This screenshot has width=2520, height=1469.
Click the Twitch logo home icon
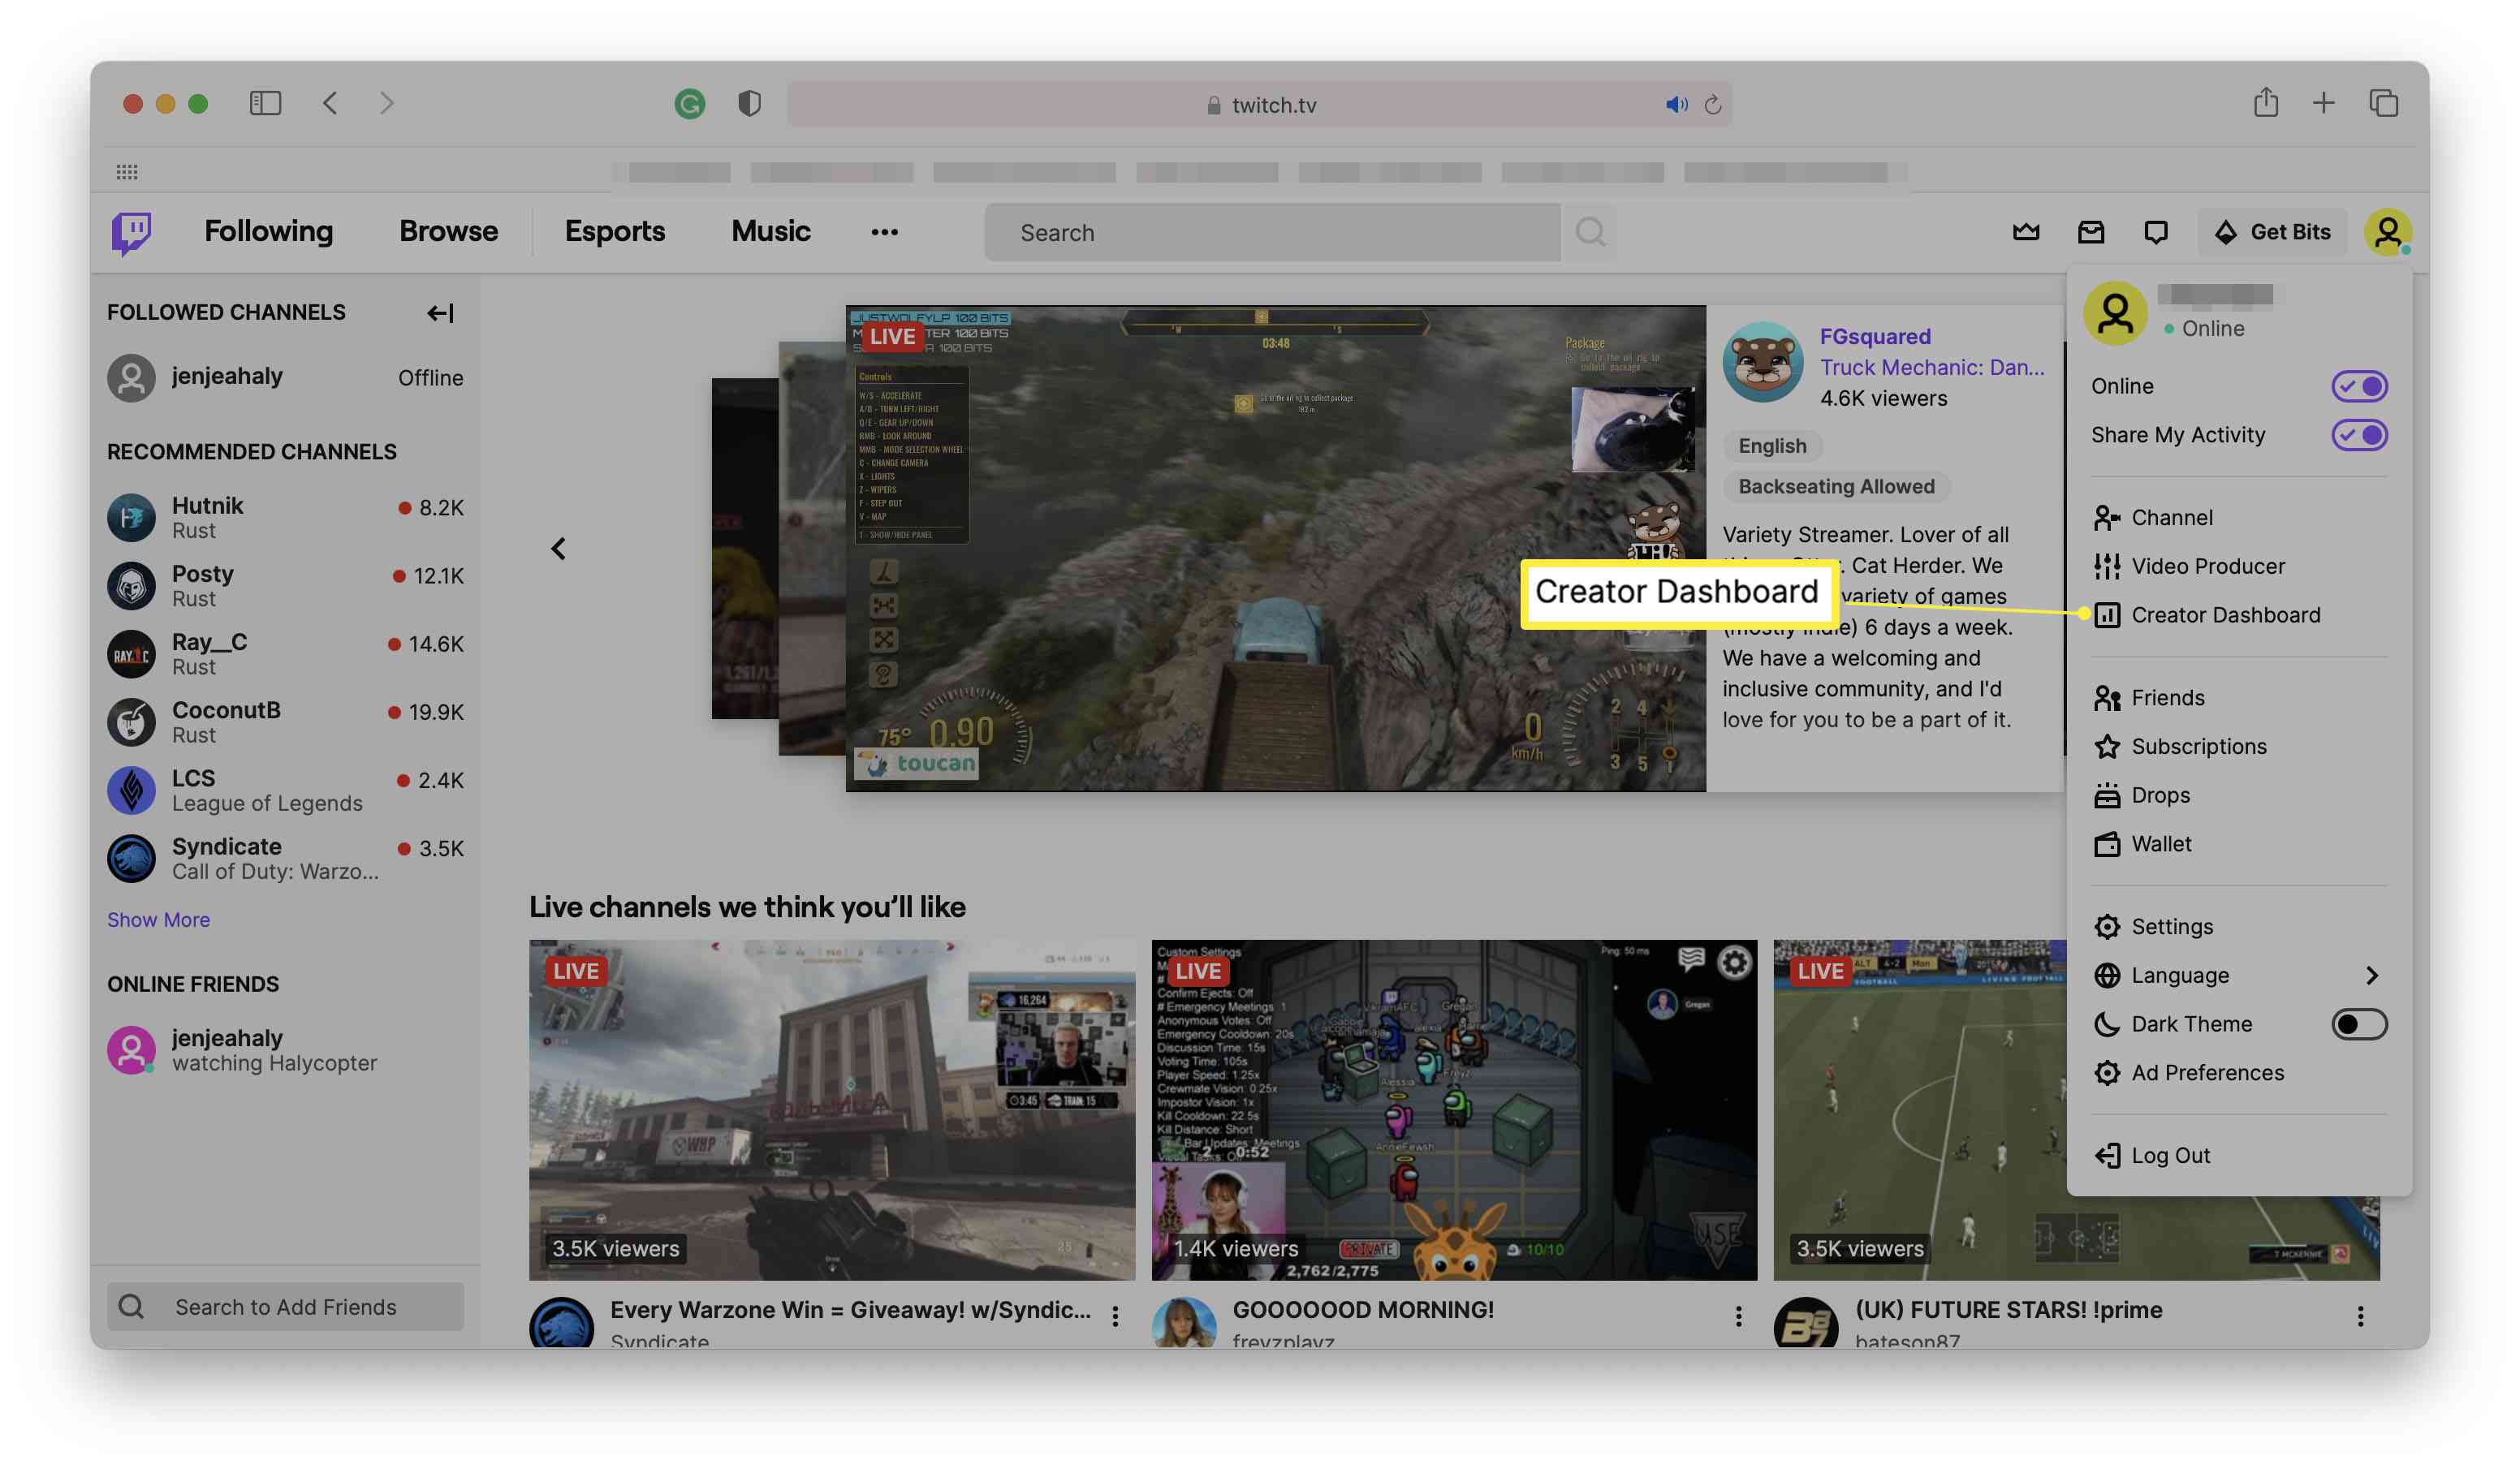tap(131, 232)
